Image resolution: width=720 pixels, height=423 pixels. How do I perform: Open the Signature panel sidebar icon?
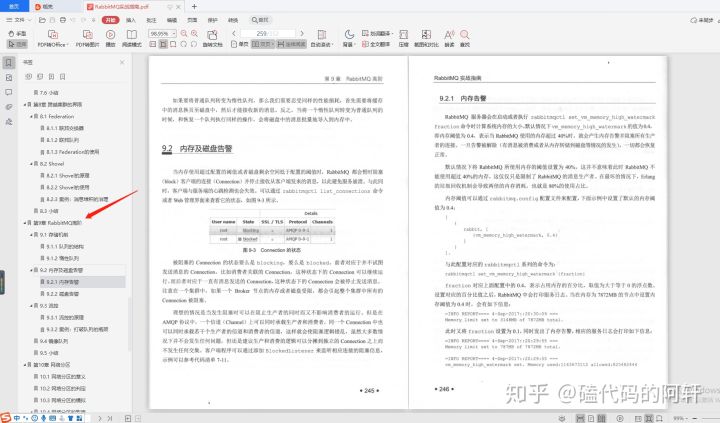pos(9,122)
